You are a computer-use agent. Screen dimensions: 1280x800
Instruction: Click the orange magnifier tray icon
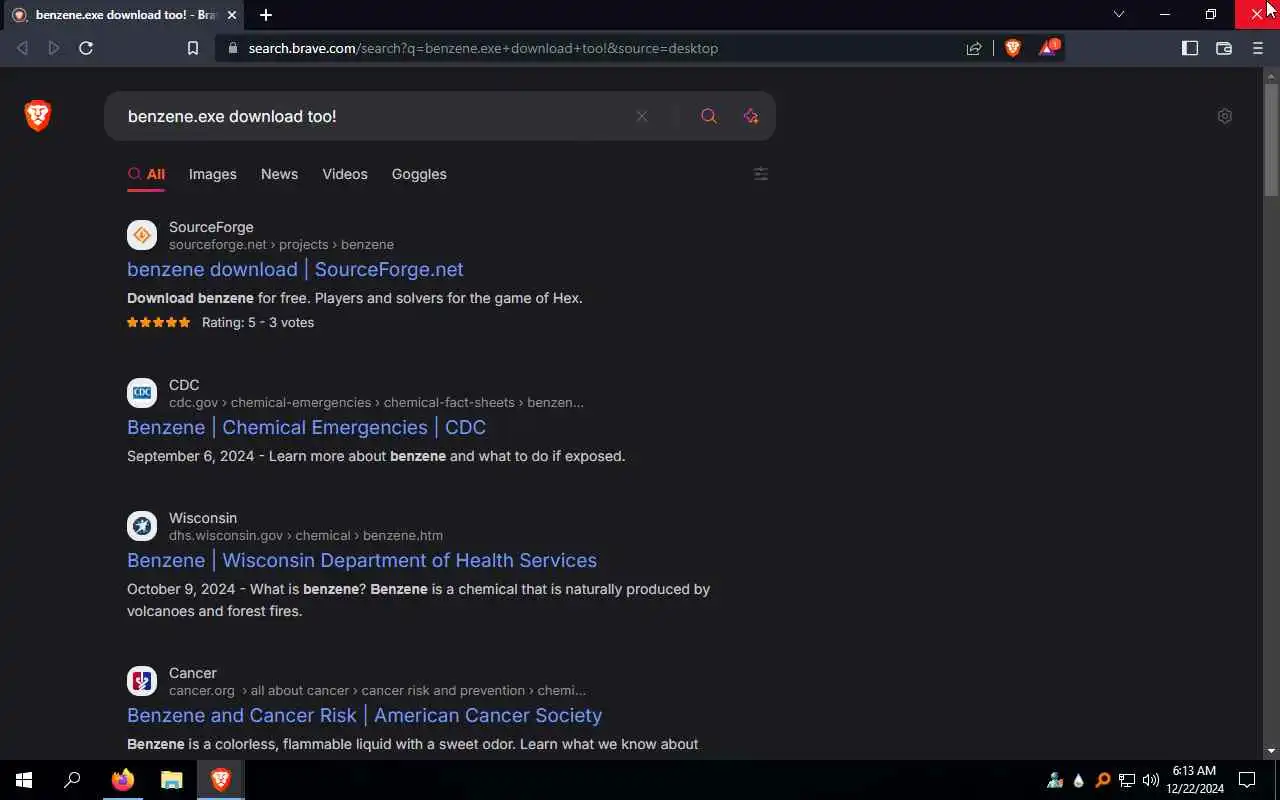pos(1103,780)
